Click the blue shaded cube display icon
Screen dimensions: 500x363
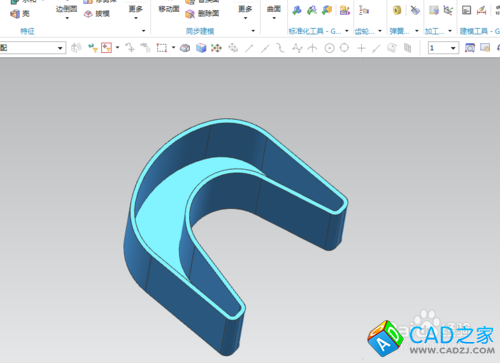pos(201,48)
